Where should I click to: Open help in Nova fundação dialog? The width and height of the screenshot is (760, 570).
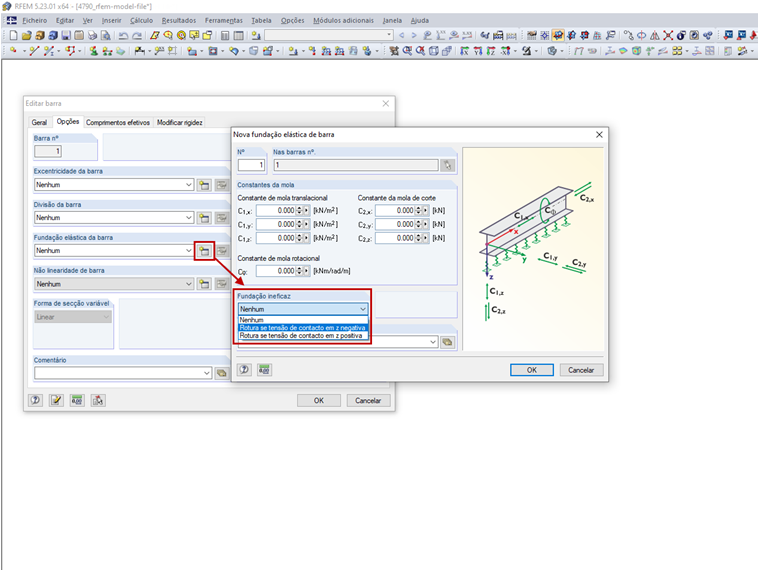tap(244, 370)
